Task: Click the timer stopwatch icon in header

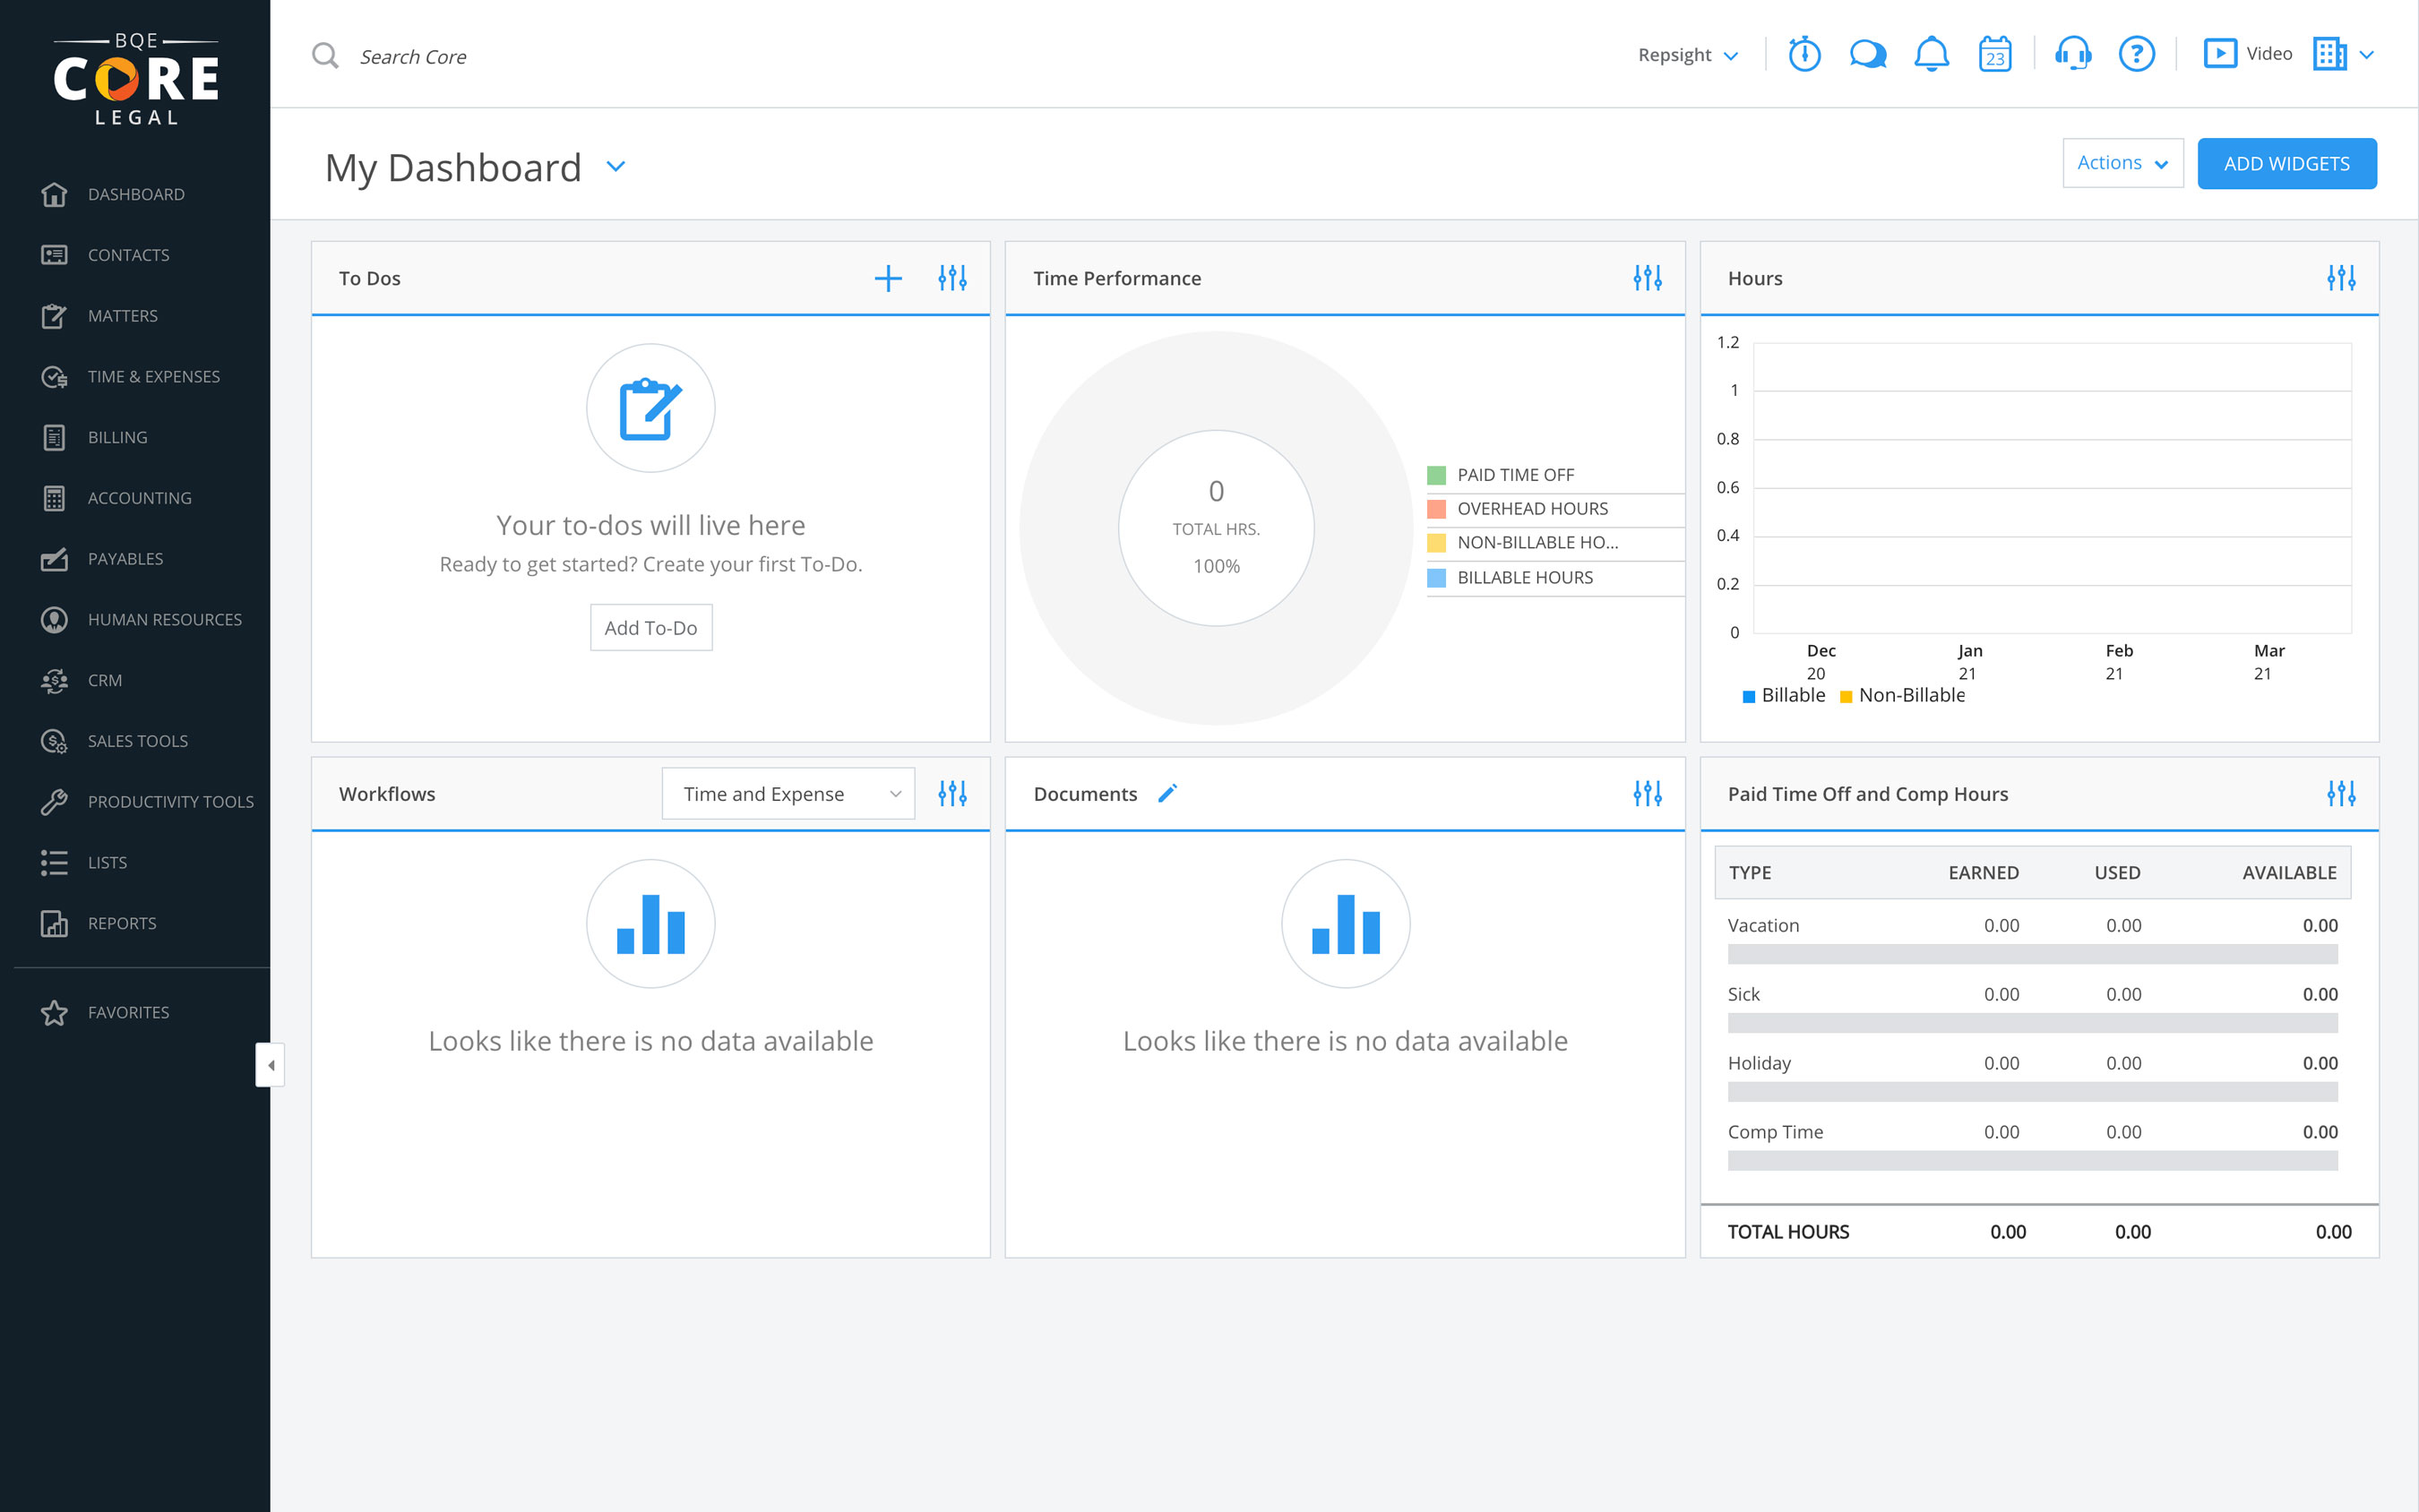Action: [1804, 54]
